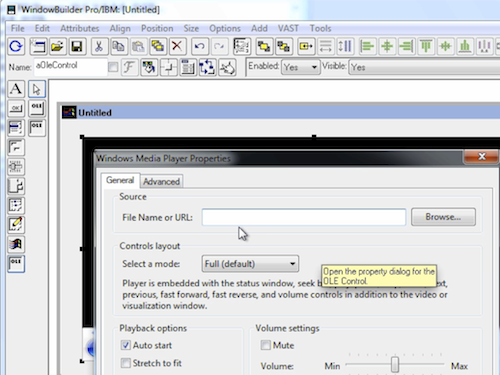Pick the list box widget tool
The image size is (500, 375).
click(16, 128)
